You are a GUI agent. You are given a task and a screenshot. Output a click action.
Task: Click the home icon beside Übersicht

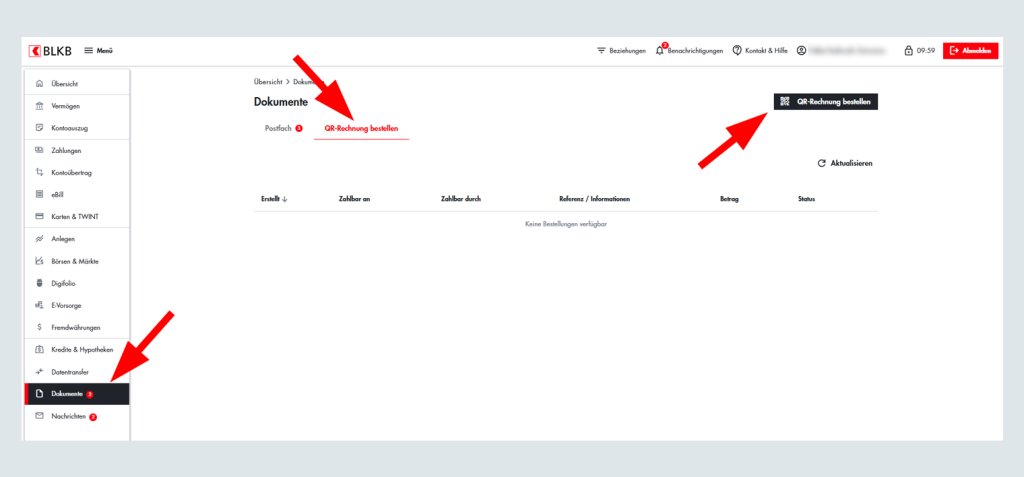(39, 84)
